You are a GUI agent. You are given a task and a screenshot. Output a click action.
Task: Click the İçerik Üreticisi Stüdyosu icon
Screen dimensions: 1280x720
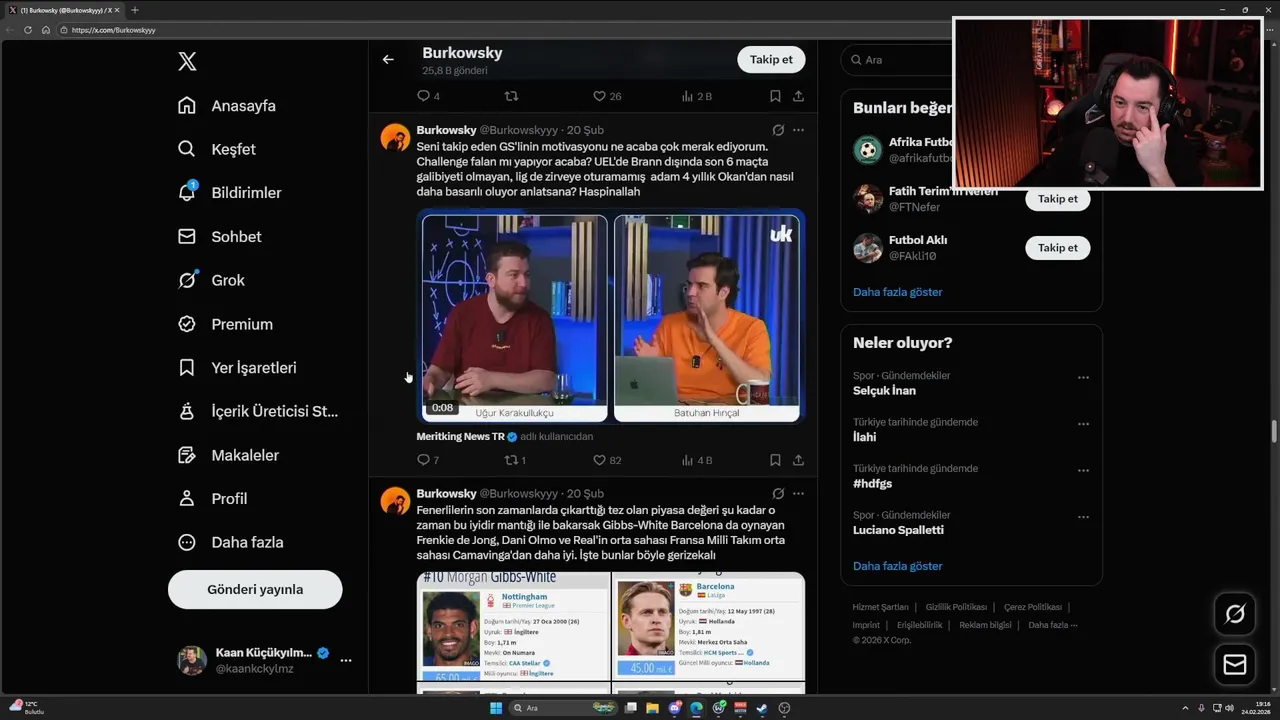(187, 411)
